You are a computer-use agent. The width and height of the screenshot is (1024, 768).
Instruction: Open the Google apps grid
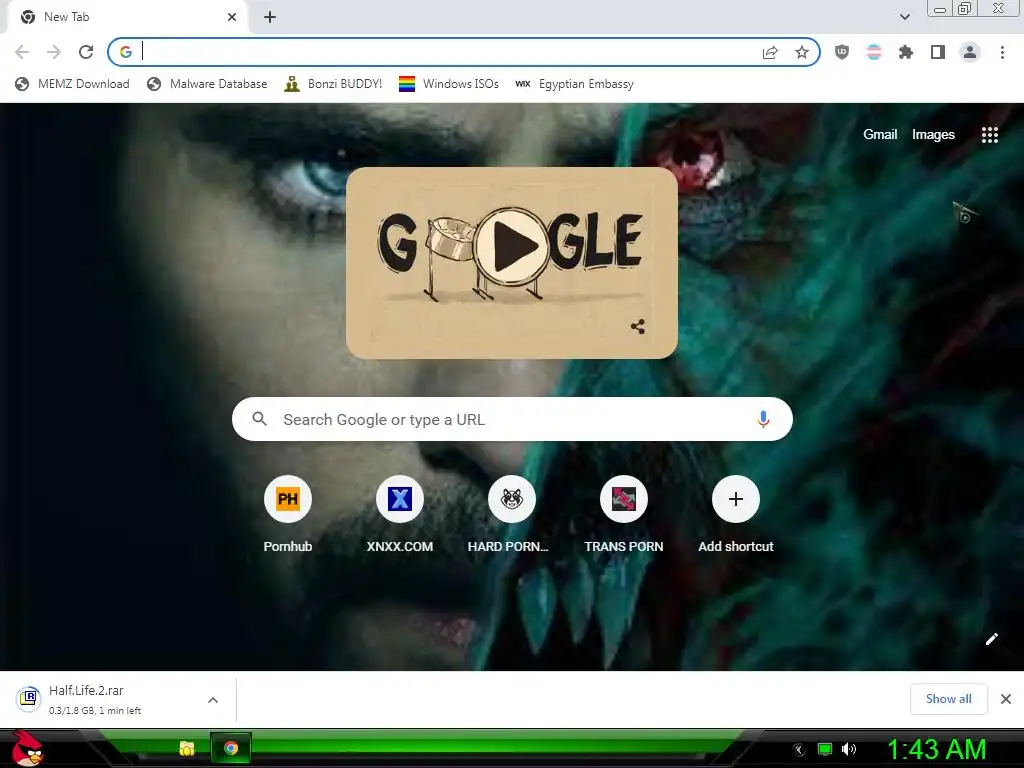point(989,135)
